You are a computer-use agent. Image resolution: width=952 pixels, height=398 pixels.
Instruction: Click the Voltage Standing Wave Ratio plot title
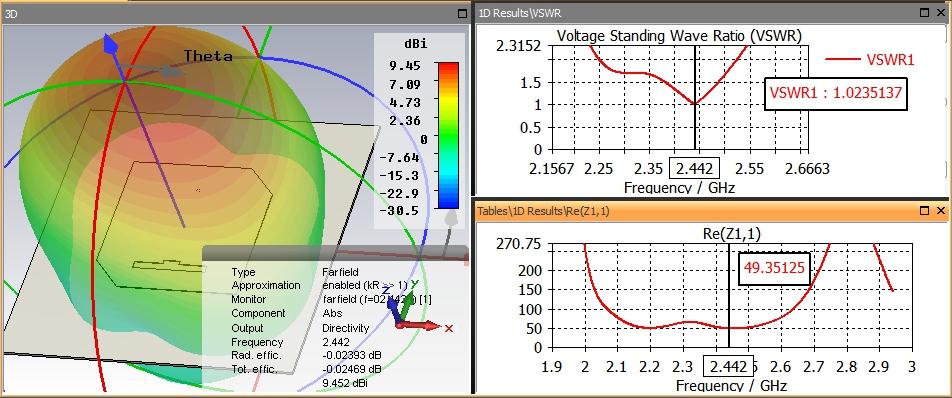[x=679, y=36]
